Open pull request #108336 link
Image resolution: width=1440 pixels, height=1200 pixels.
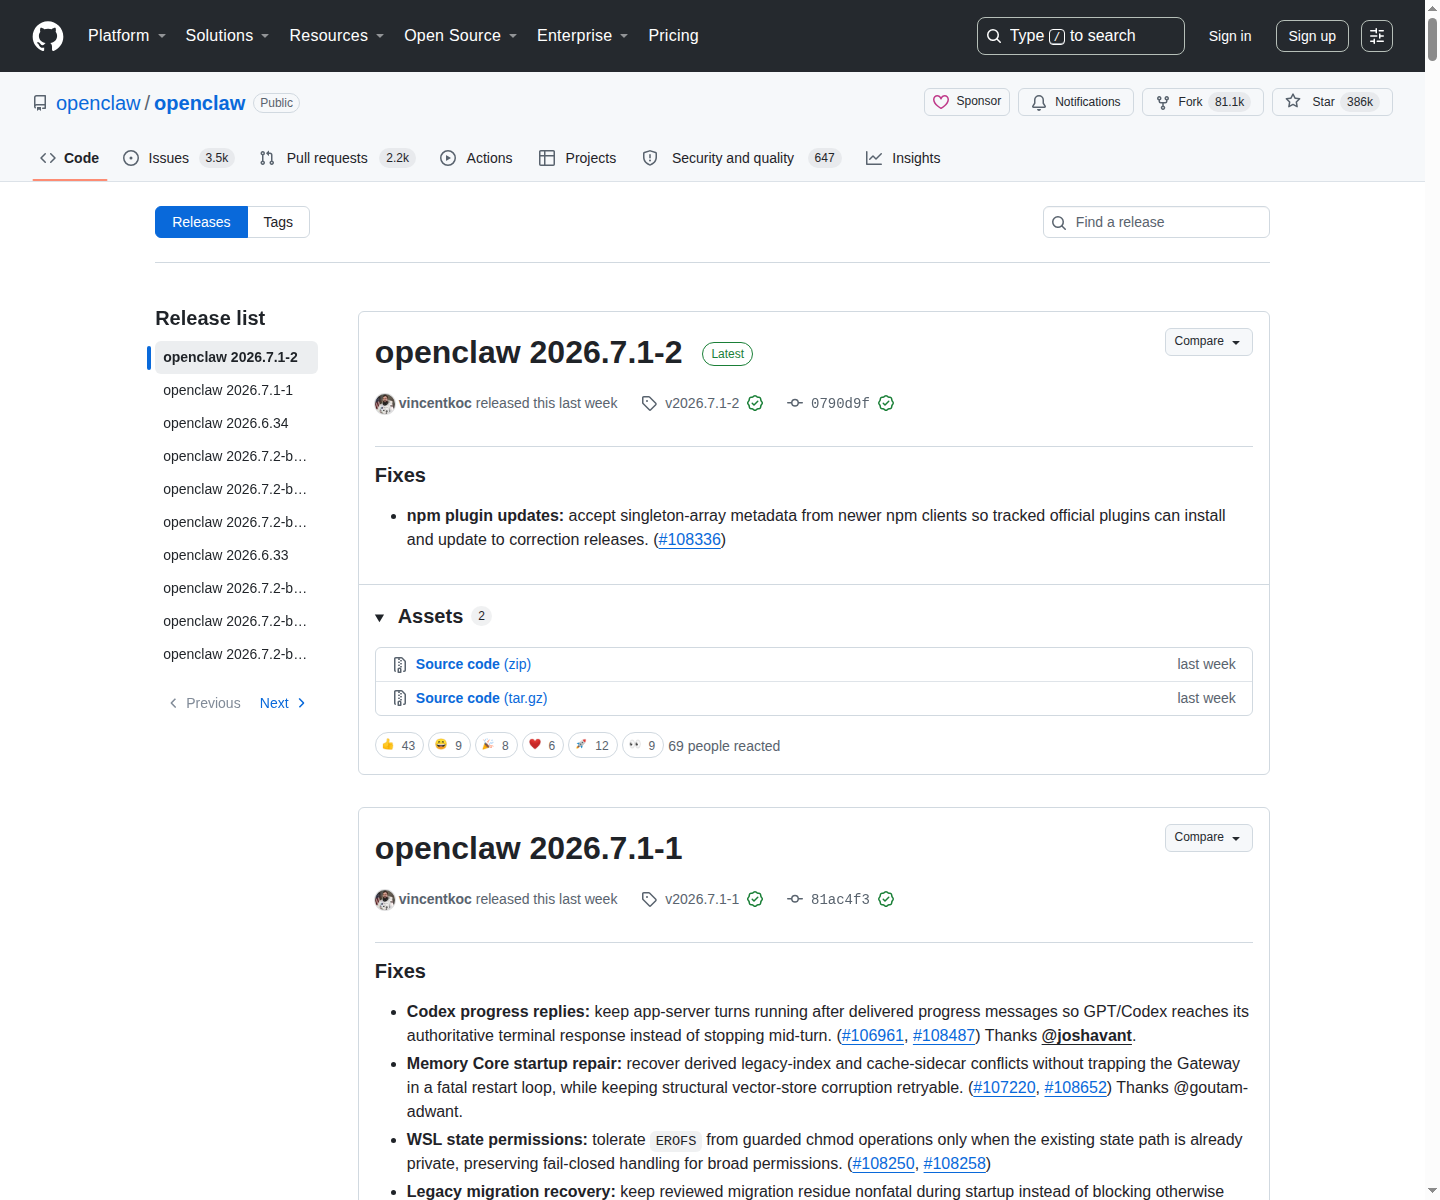tap(690, 540)
